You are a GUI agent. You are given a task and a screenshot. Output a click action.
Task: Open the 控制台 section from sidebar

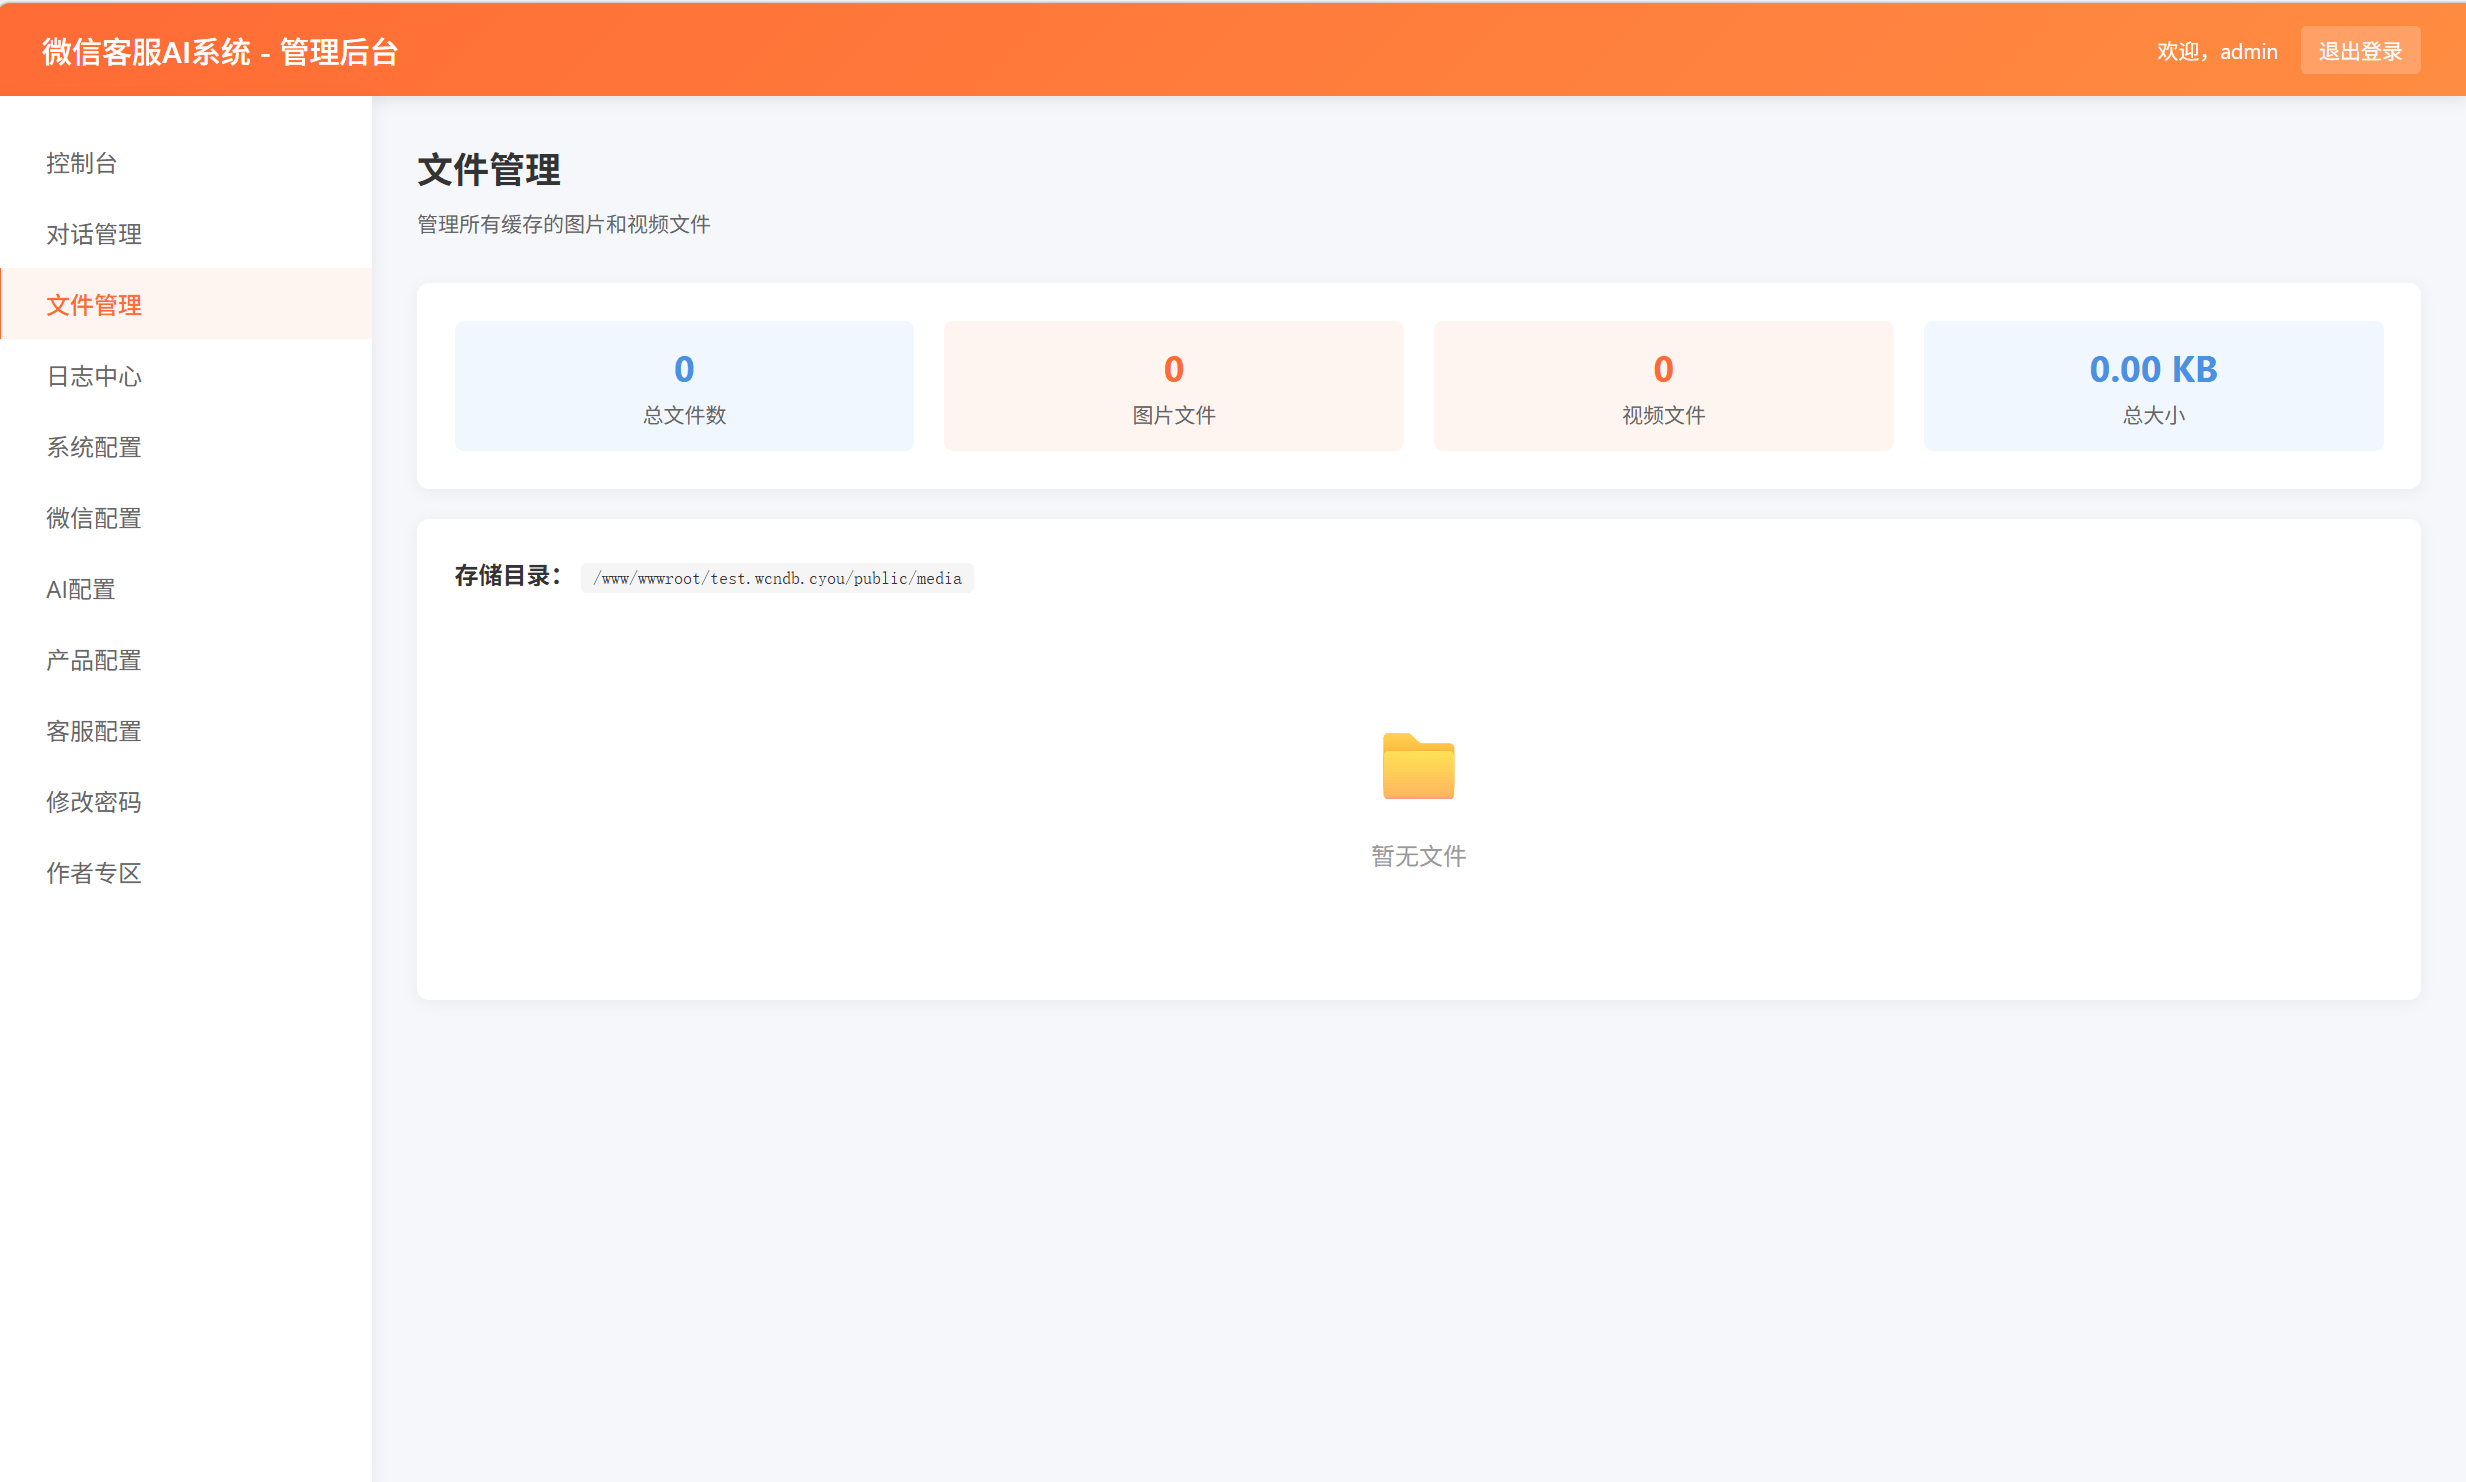point(84,162)
